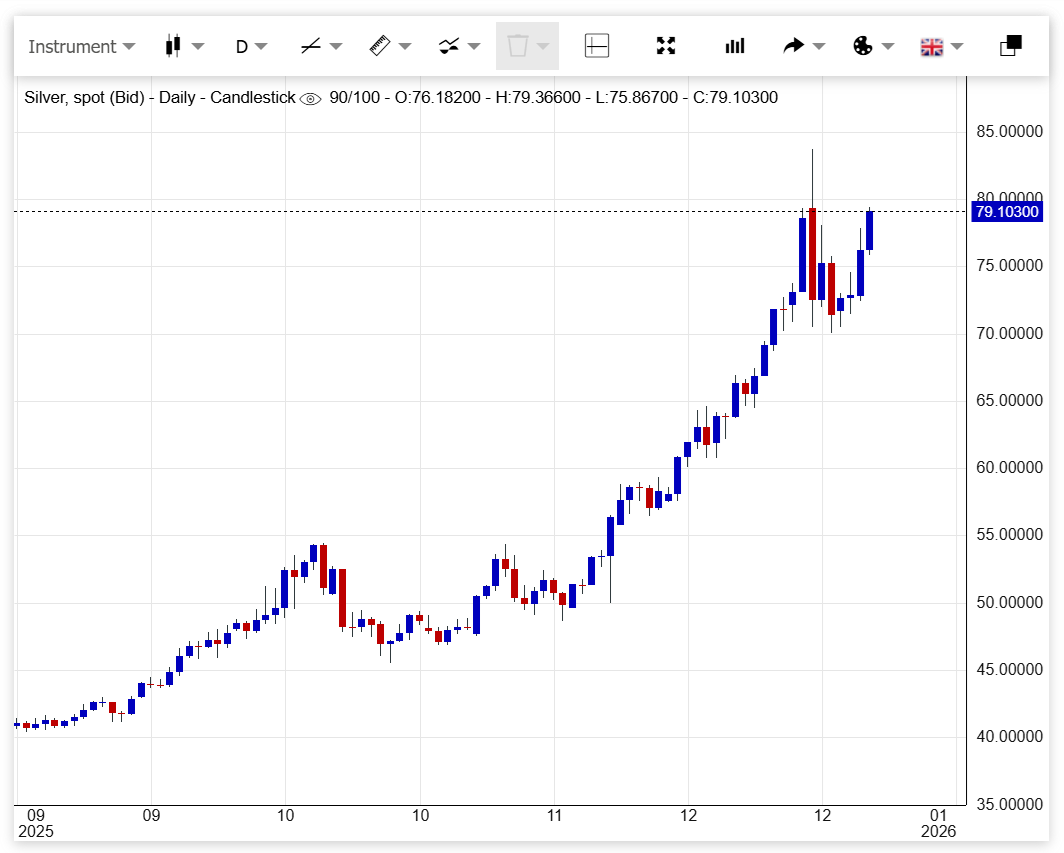Toggle fullscreen mode with the expand icon

point(666,46)
